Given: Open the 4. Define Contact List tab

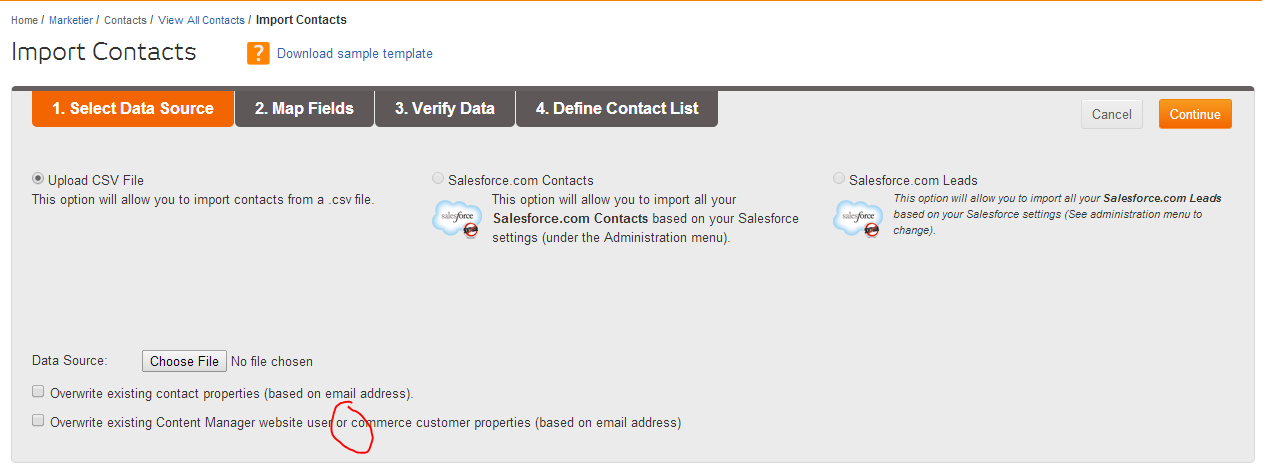Looking at the screenshot, I should [617, 109].
